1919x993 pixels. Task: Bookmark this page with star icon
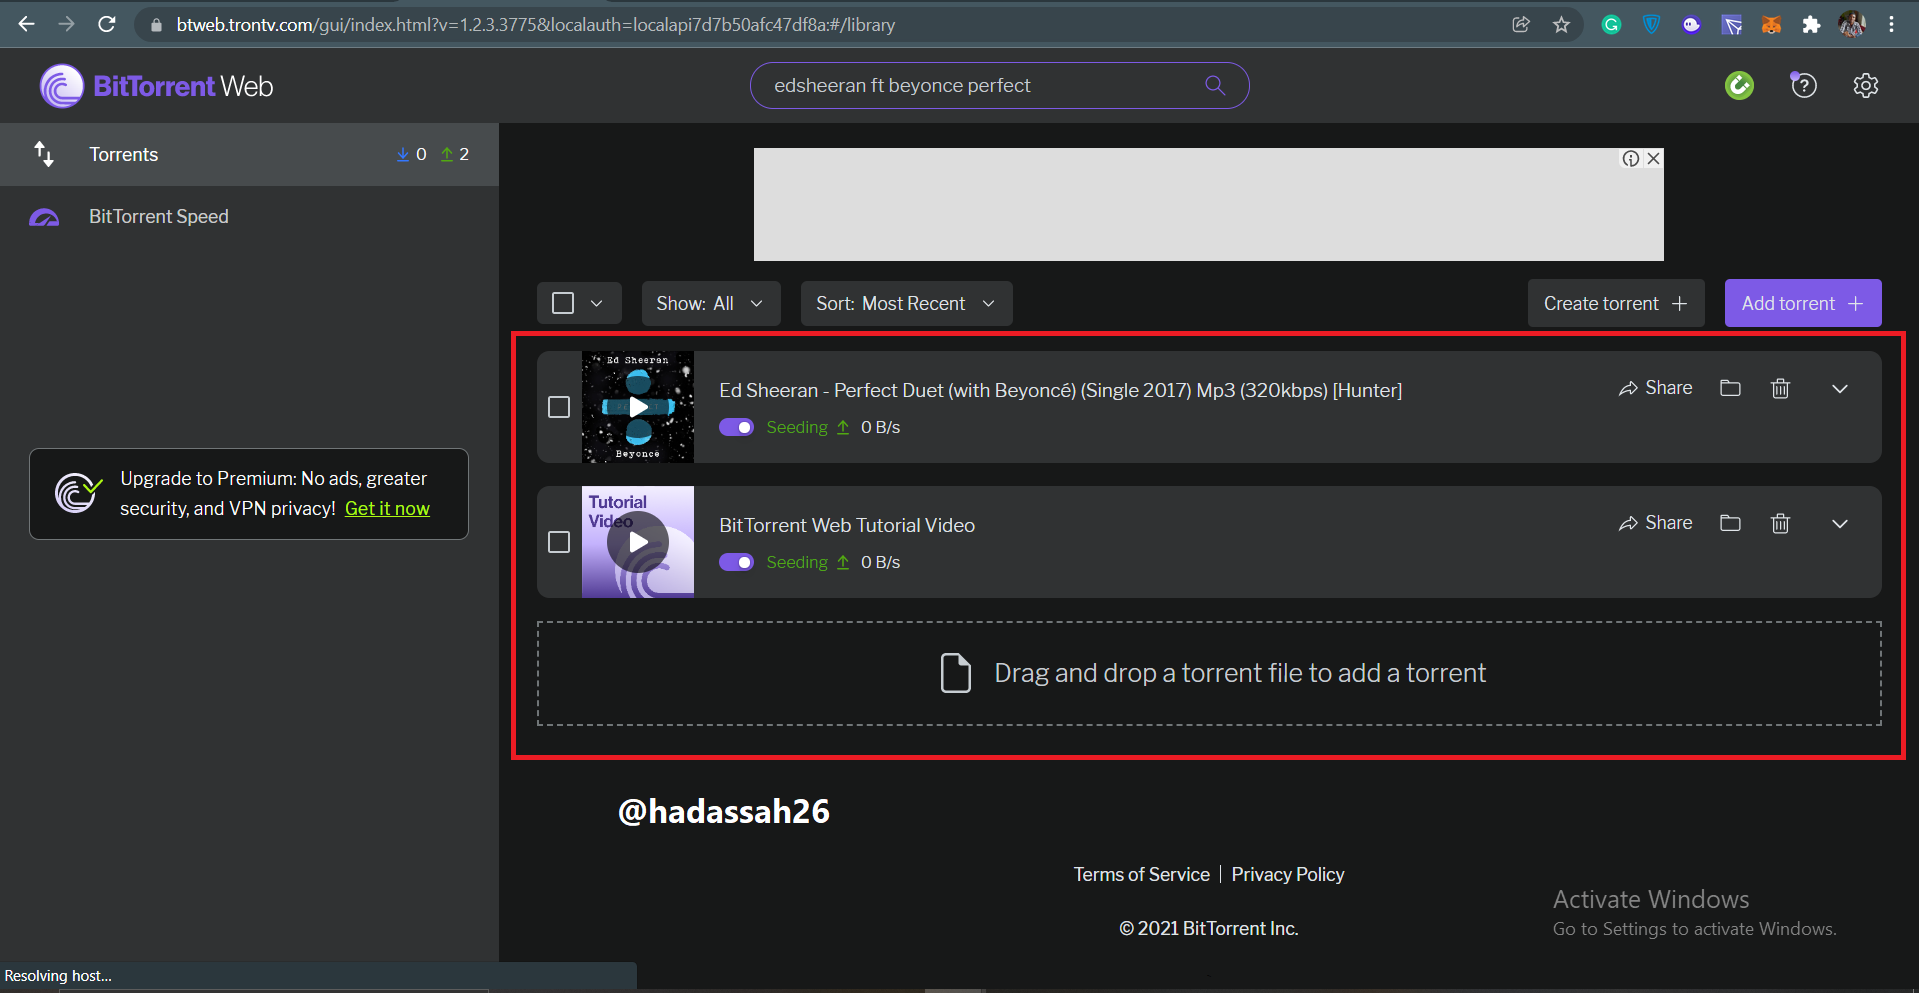[1561, 25]
